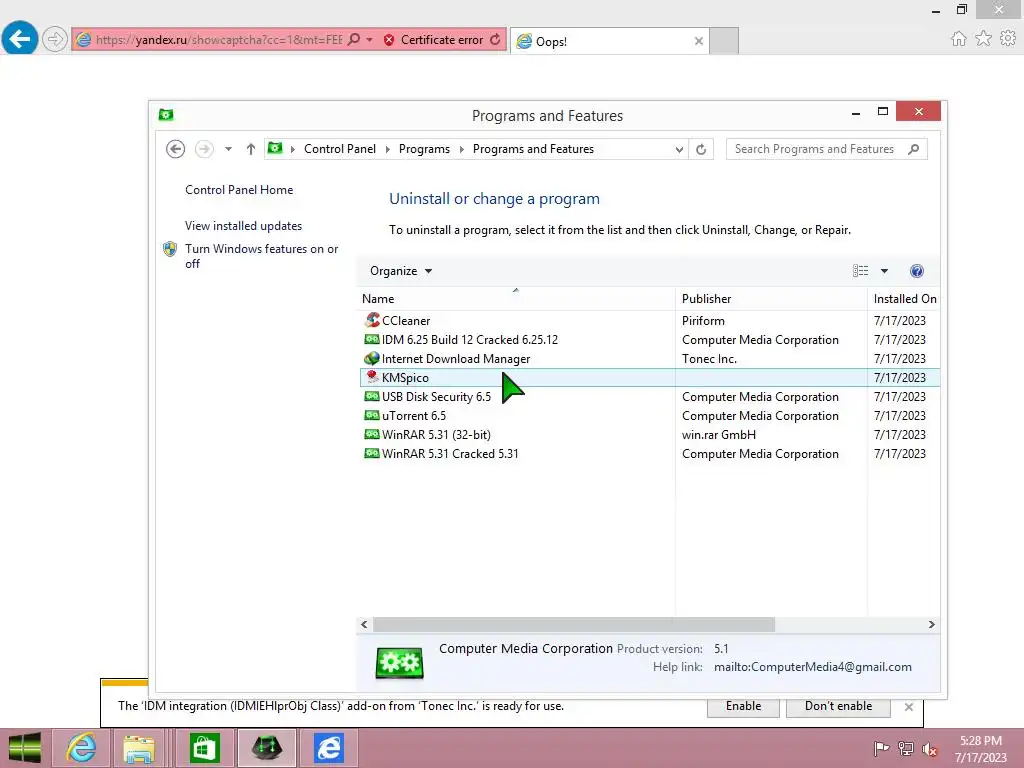1024x768 pixels.
Task: Open IE Tools gear icon
Action: click(x=1008, y=39)
